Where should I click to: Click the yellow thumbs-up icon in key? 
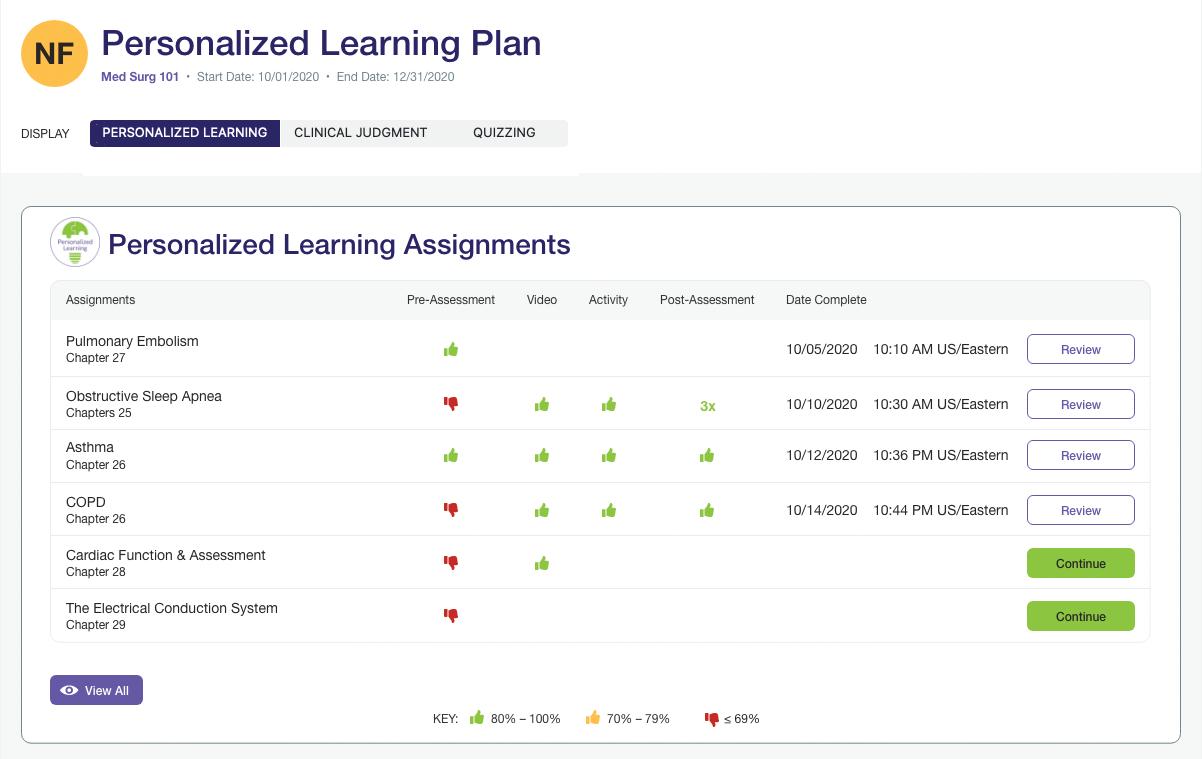click(593, 718)
